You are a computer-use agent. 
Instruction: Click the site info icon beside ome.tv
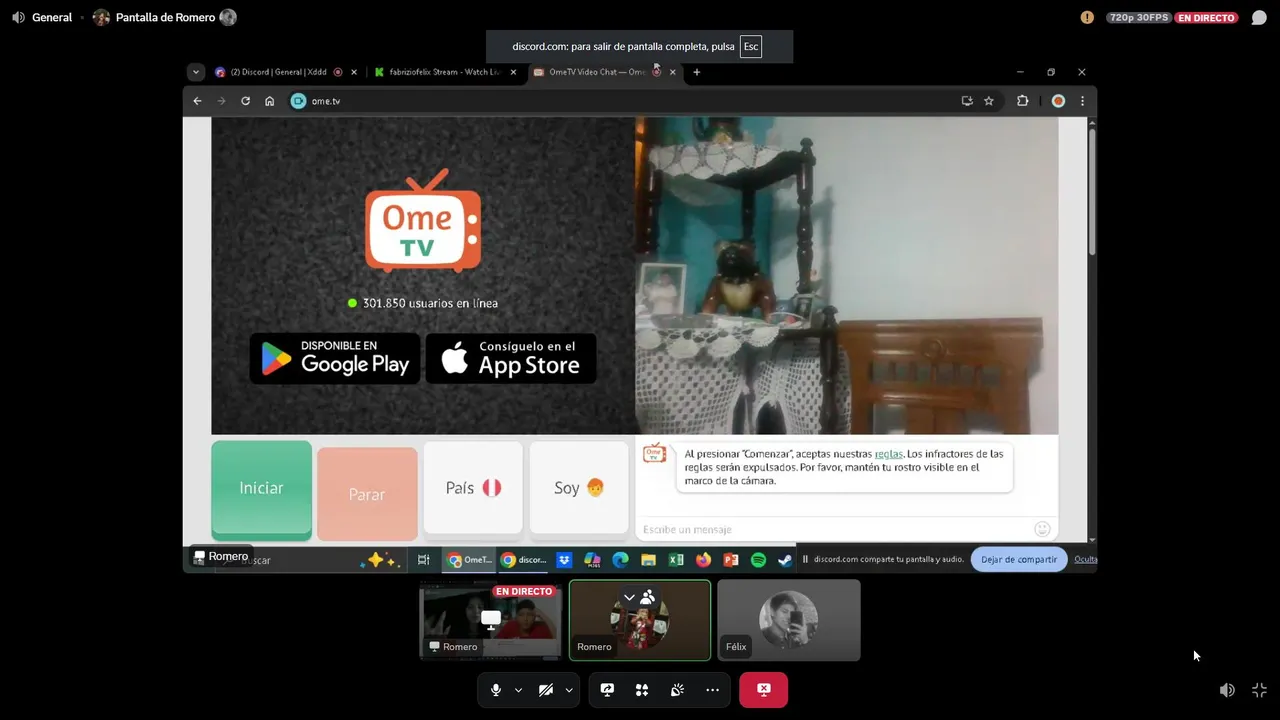point(298,101)
